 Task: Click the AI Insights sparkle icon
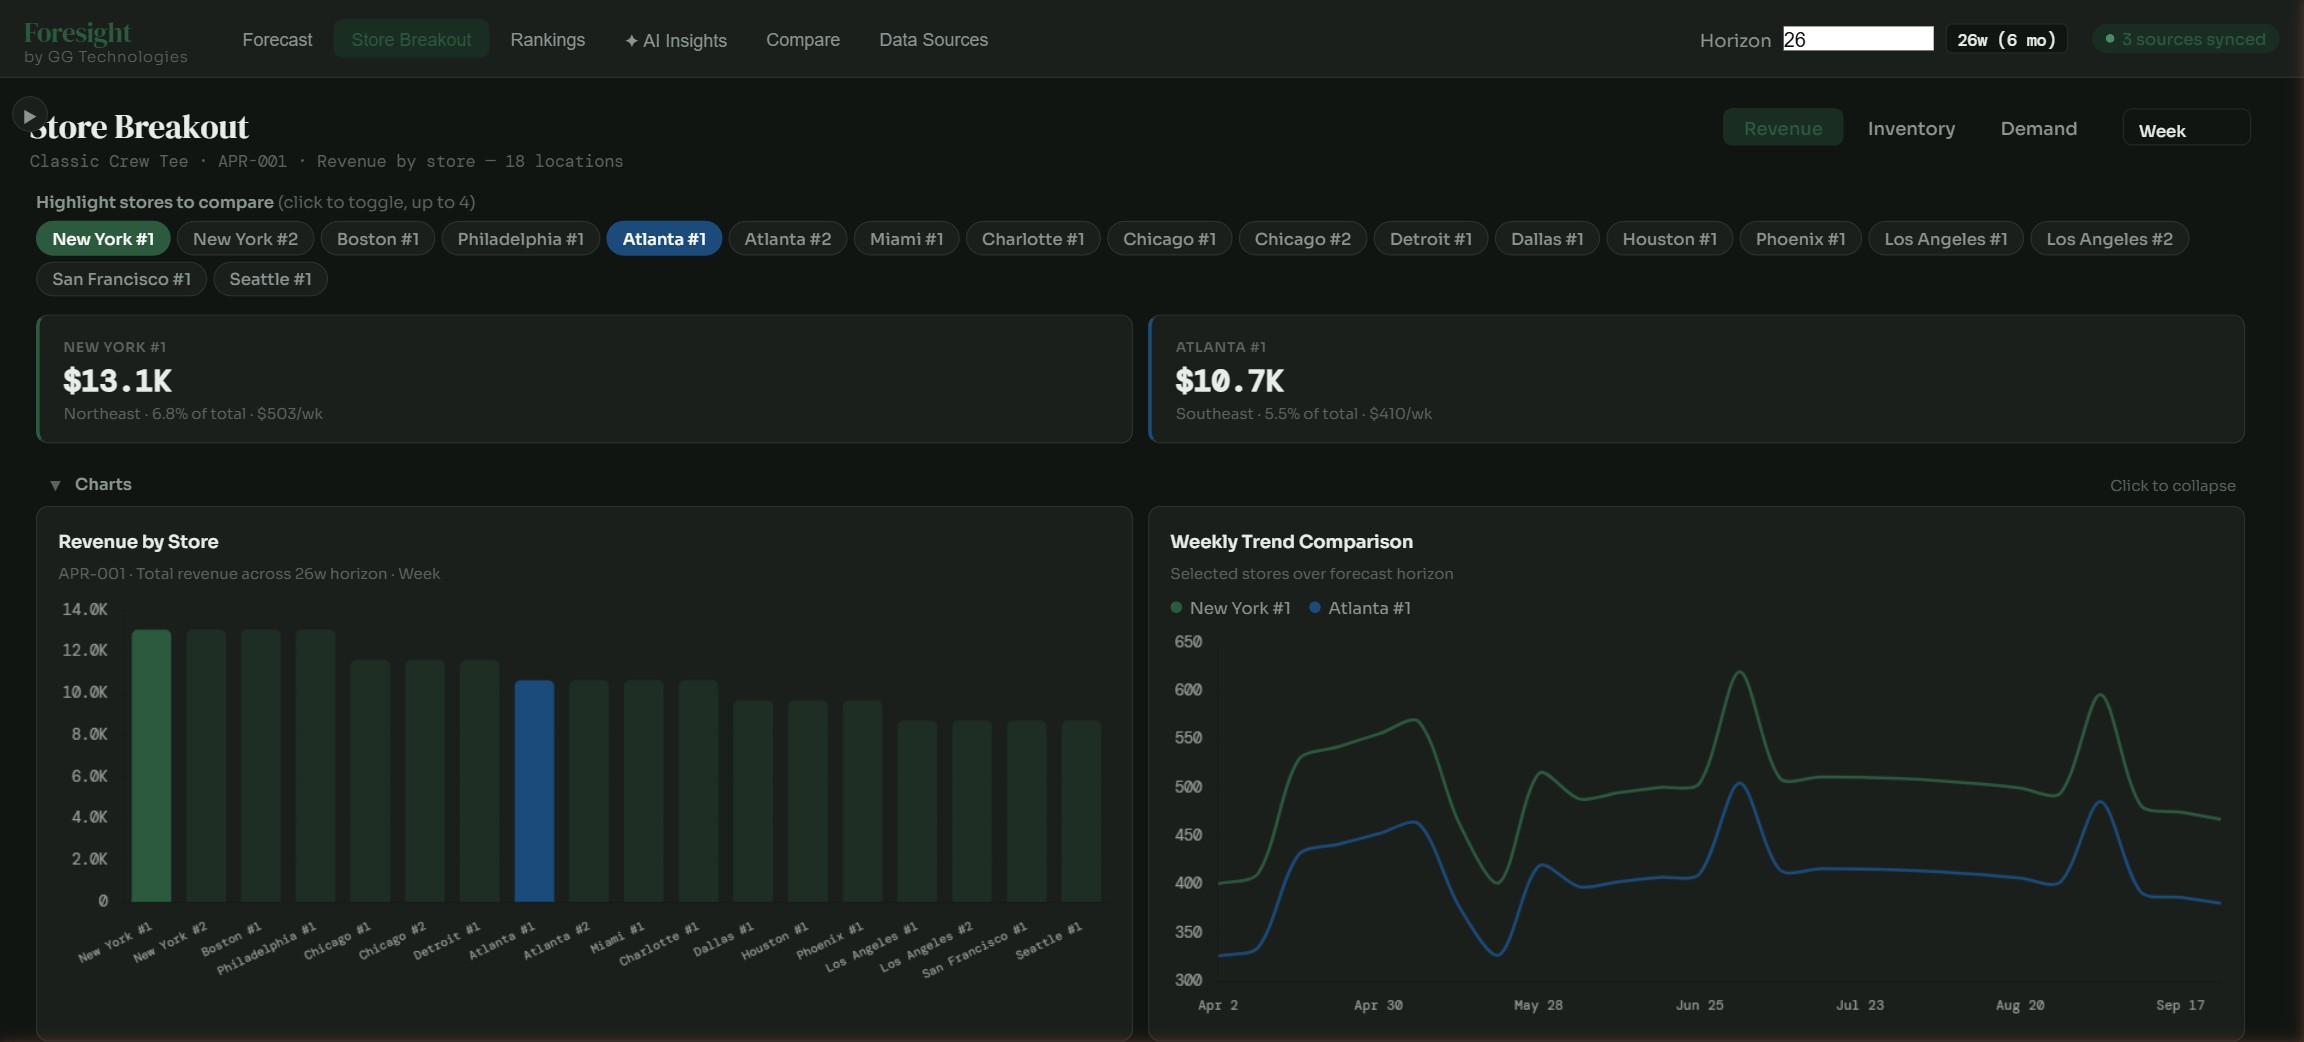click(632, 40)
